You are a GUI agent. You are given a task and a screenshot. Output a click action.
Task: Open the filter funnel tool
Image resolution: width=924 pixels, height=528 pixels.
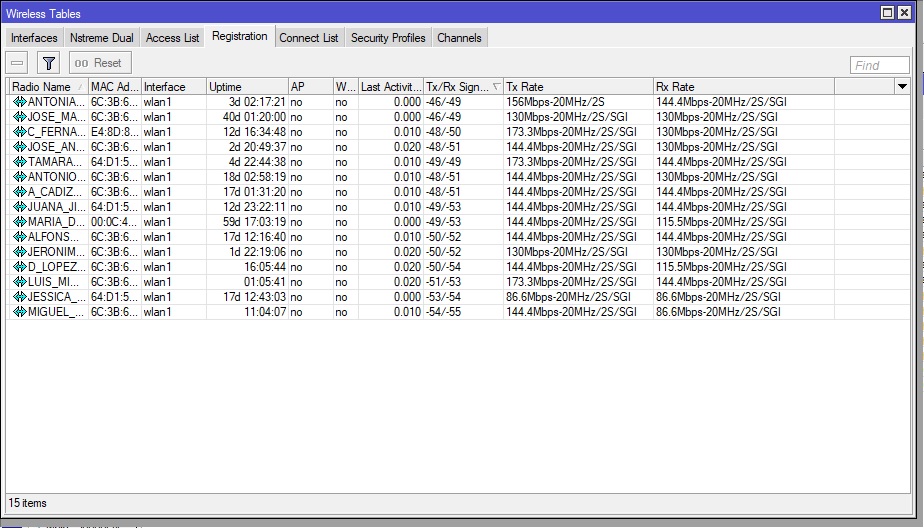click(x=49, y=62)
